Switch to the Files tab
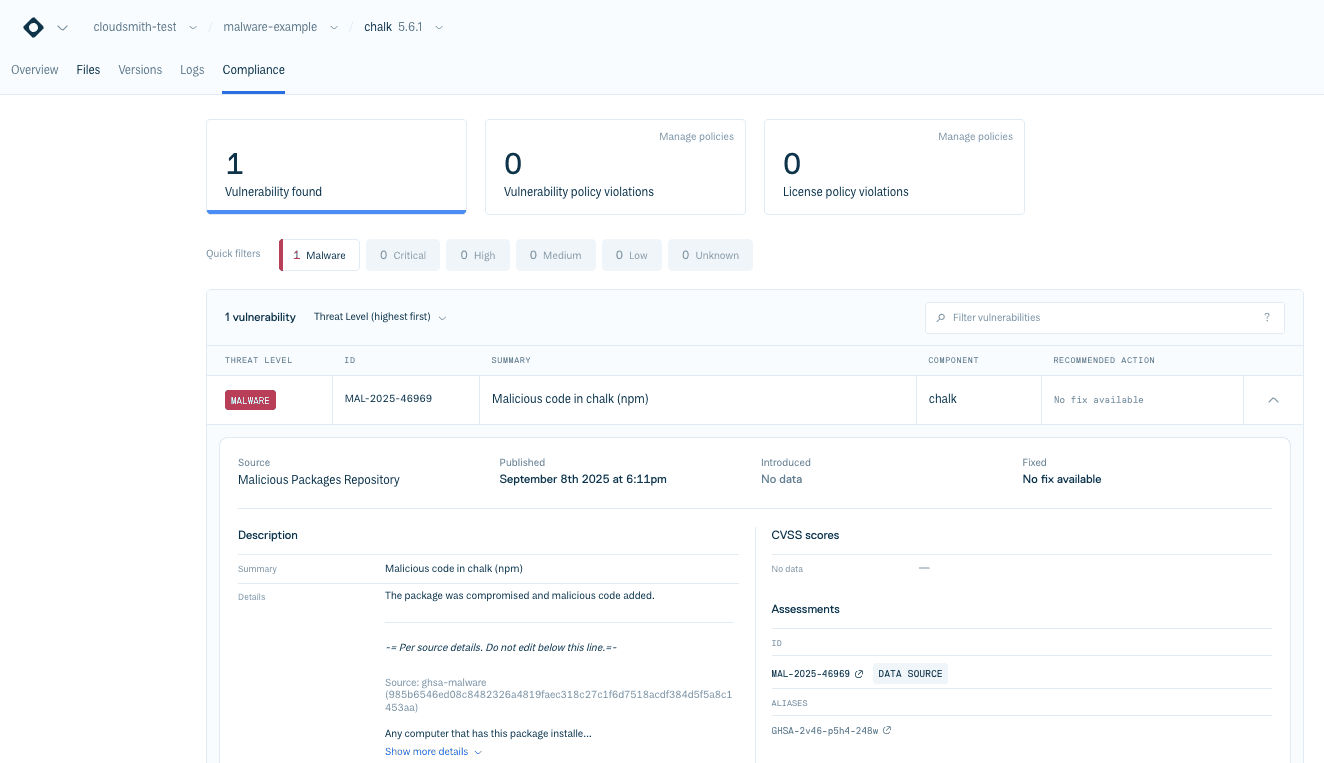This screenshot has height=763, width=1324. click(88, 70)
